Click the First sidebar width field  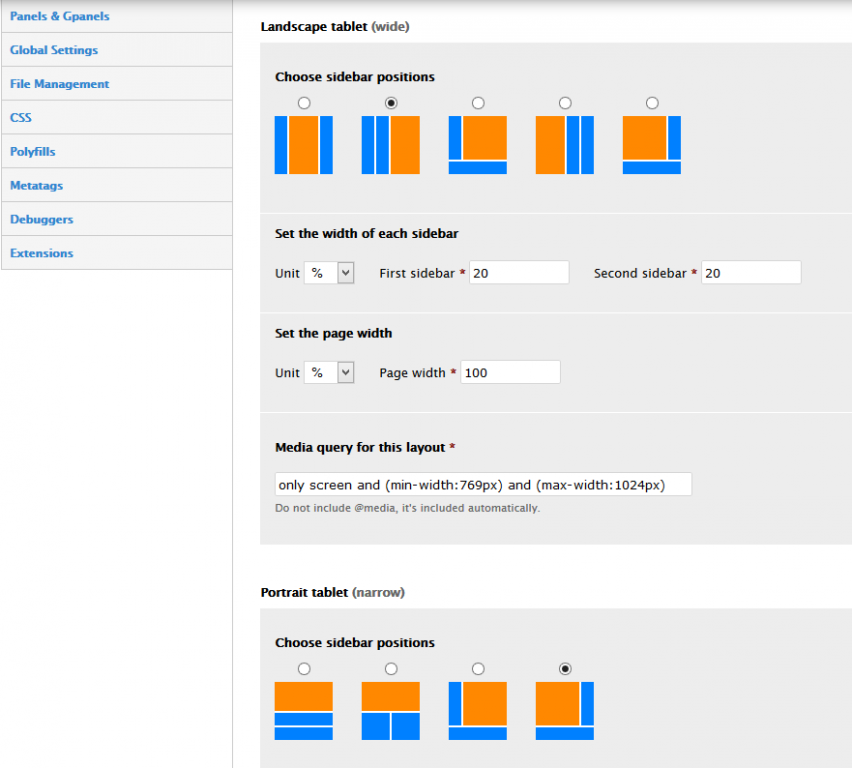click(x=519, y=273)
